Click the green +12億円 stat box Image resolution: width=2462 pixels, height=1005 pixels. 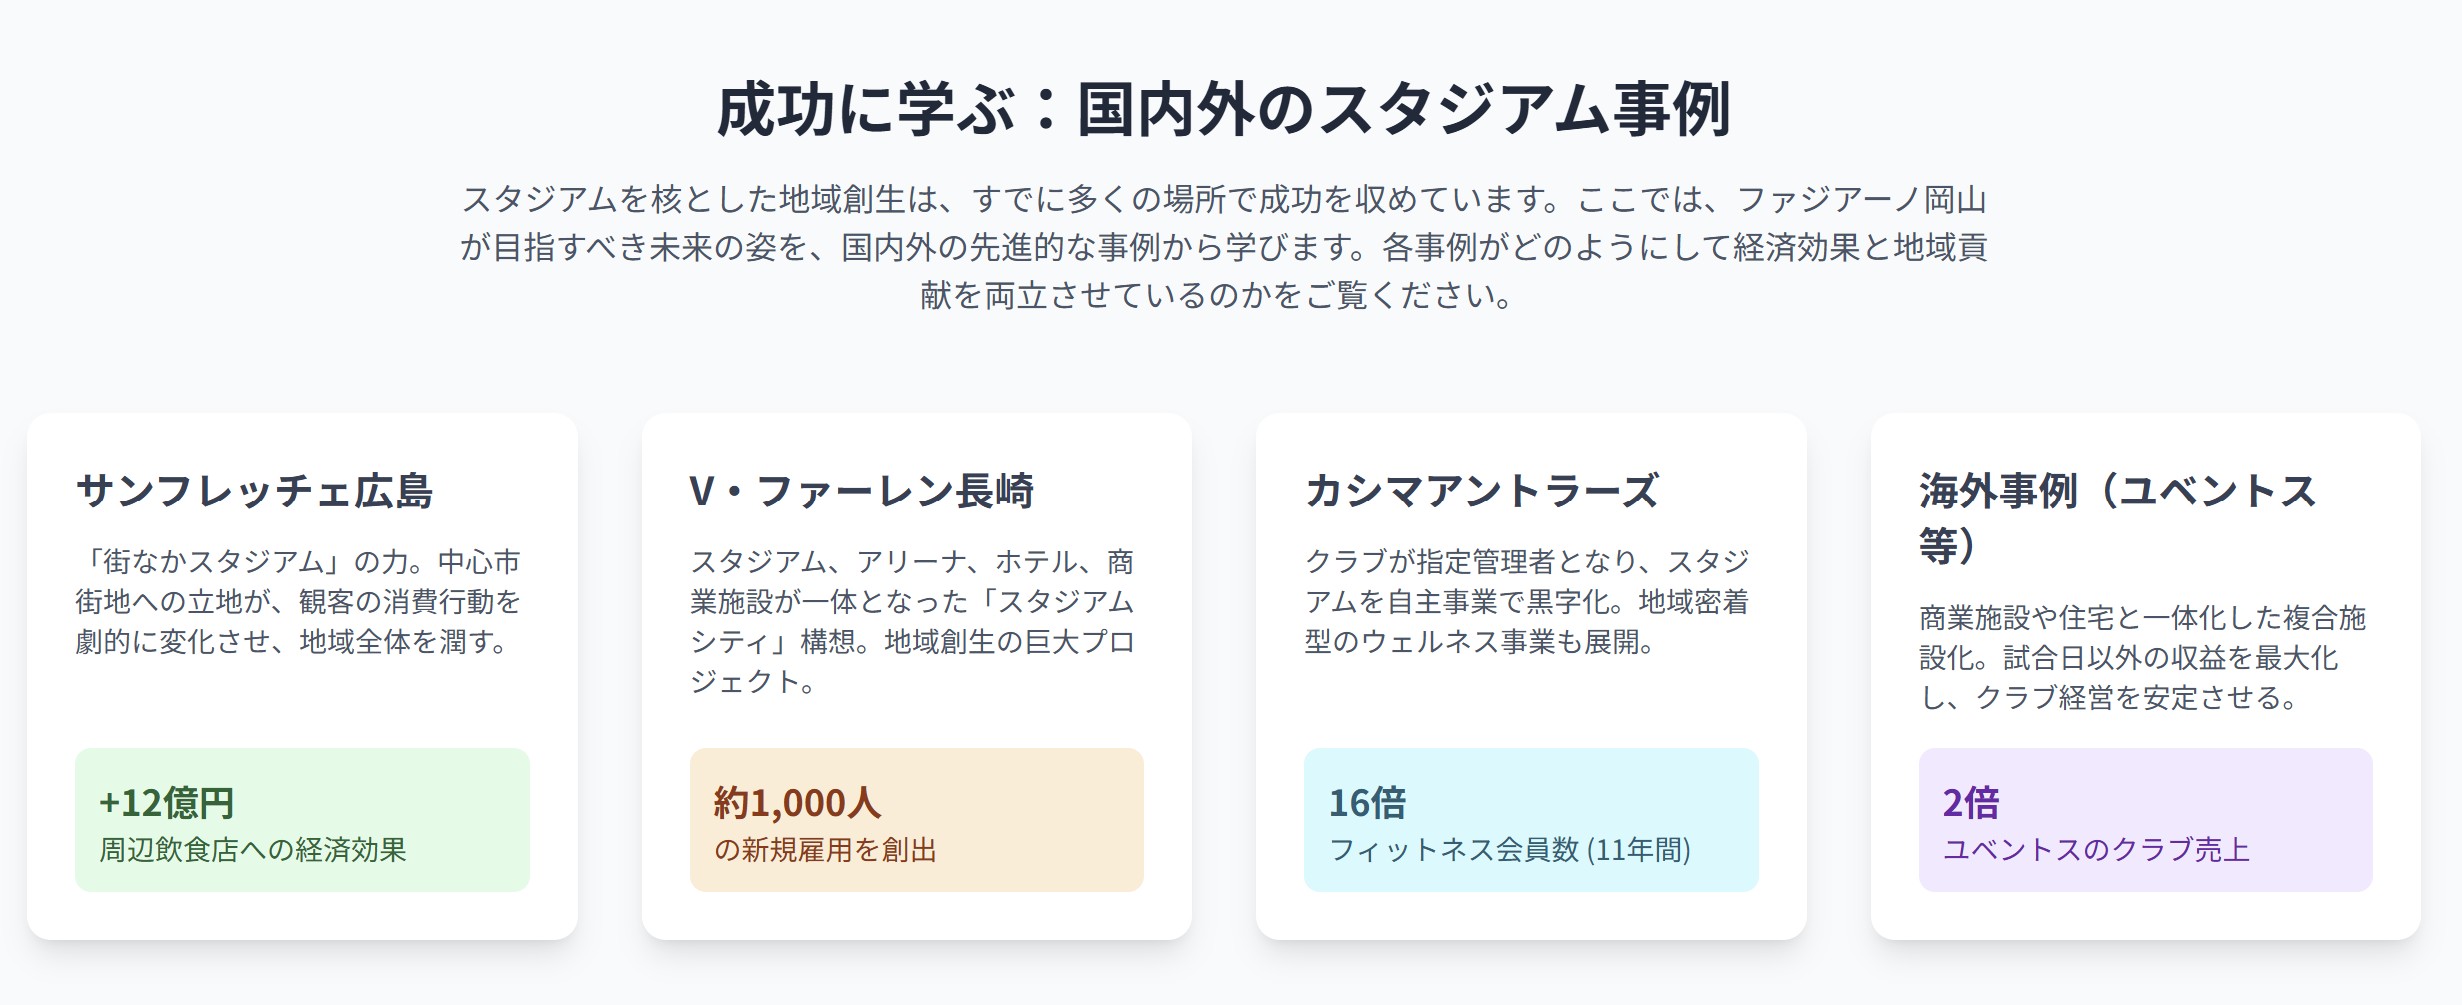point(302,820)
